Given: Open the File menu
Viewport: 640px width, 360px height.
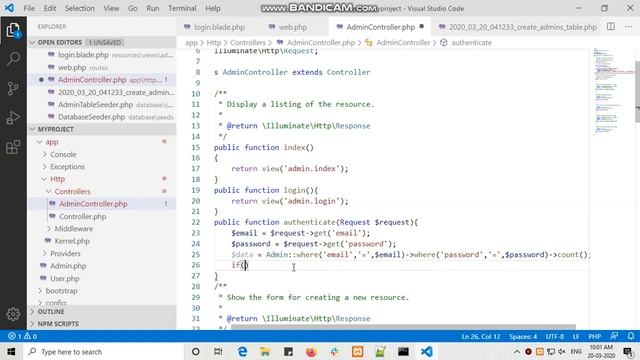Looking at the screenshot, I should pyautogui.click(x=29, y=8).
